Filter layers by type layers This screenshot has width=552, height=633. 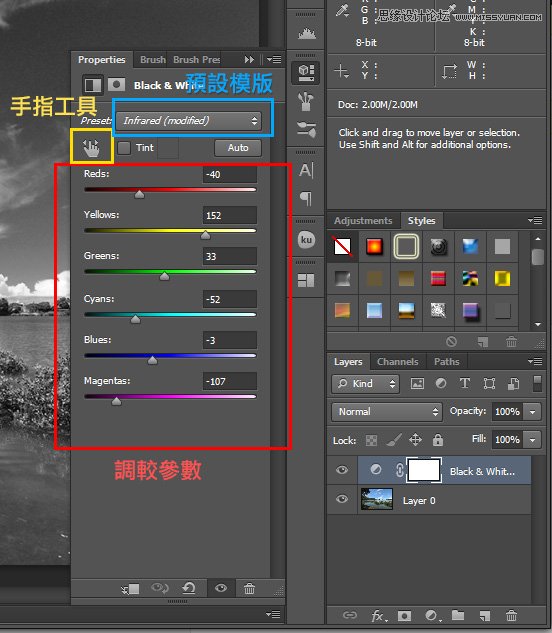[464, 383]
